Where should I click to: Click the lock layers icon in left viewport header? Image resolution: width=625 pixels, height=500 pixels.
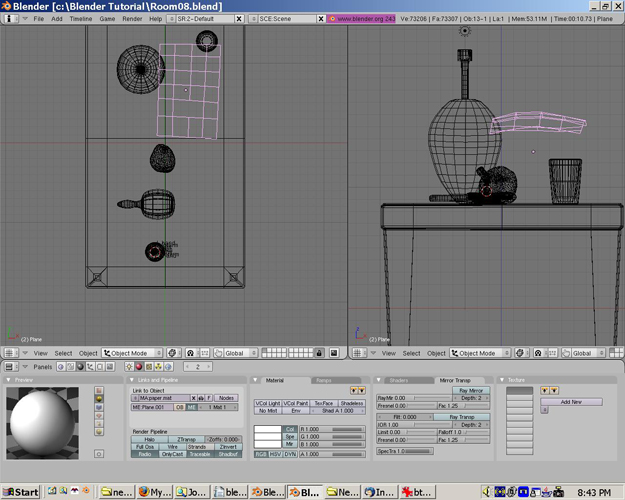pyautogui.click(x=318, y=353)
